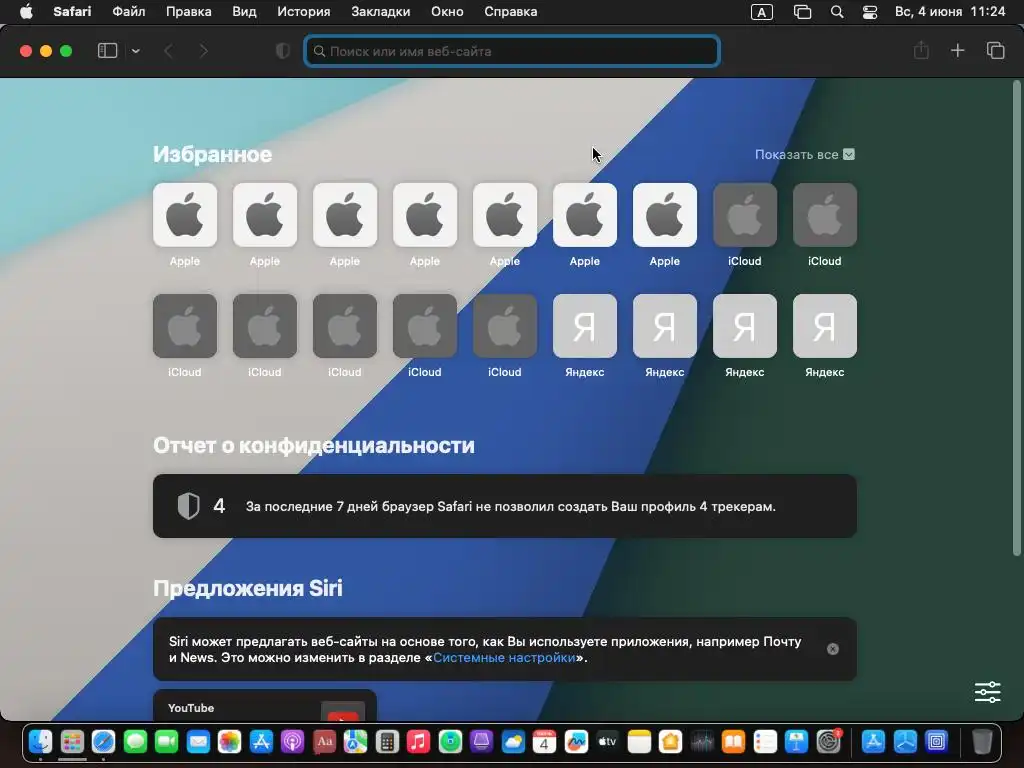This screenshot has width=1024, height=768.
Task: Go back with the back arrow
Action: click(x=168, y=51)
